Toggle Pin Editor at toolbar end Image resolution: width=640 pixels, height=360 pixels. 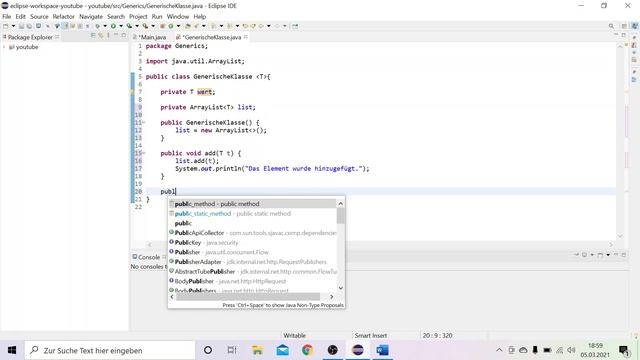295,26
